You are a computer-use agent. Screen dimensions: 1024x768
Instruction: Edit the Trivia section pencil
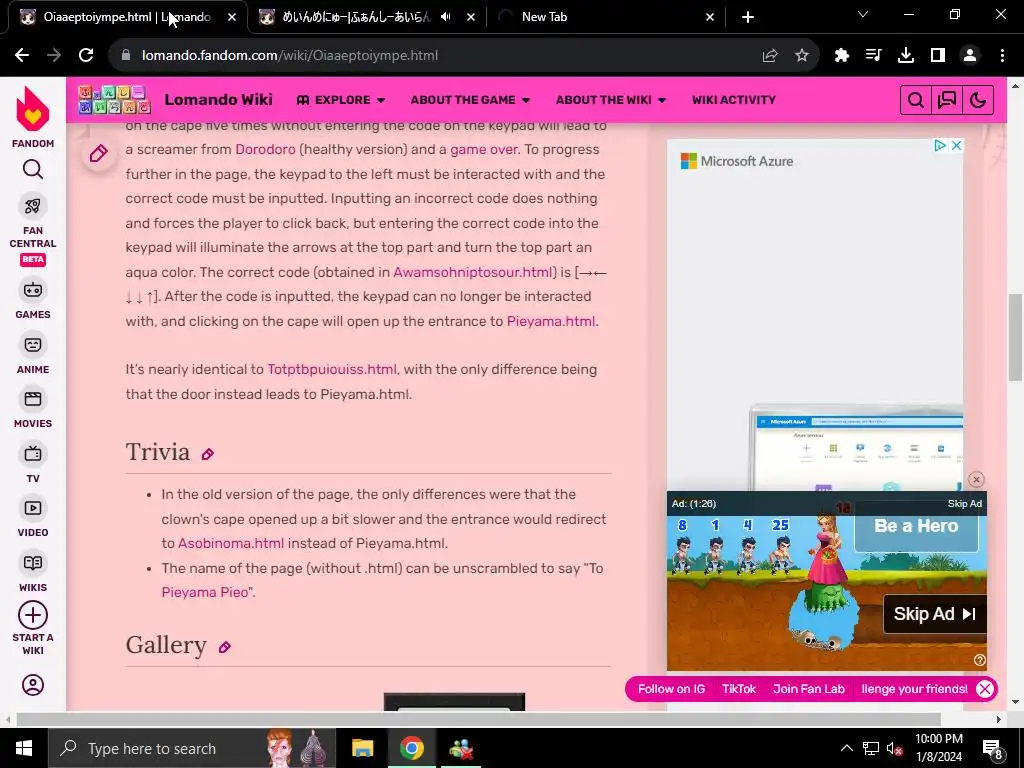[208, 455]
